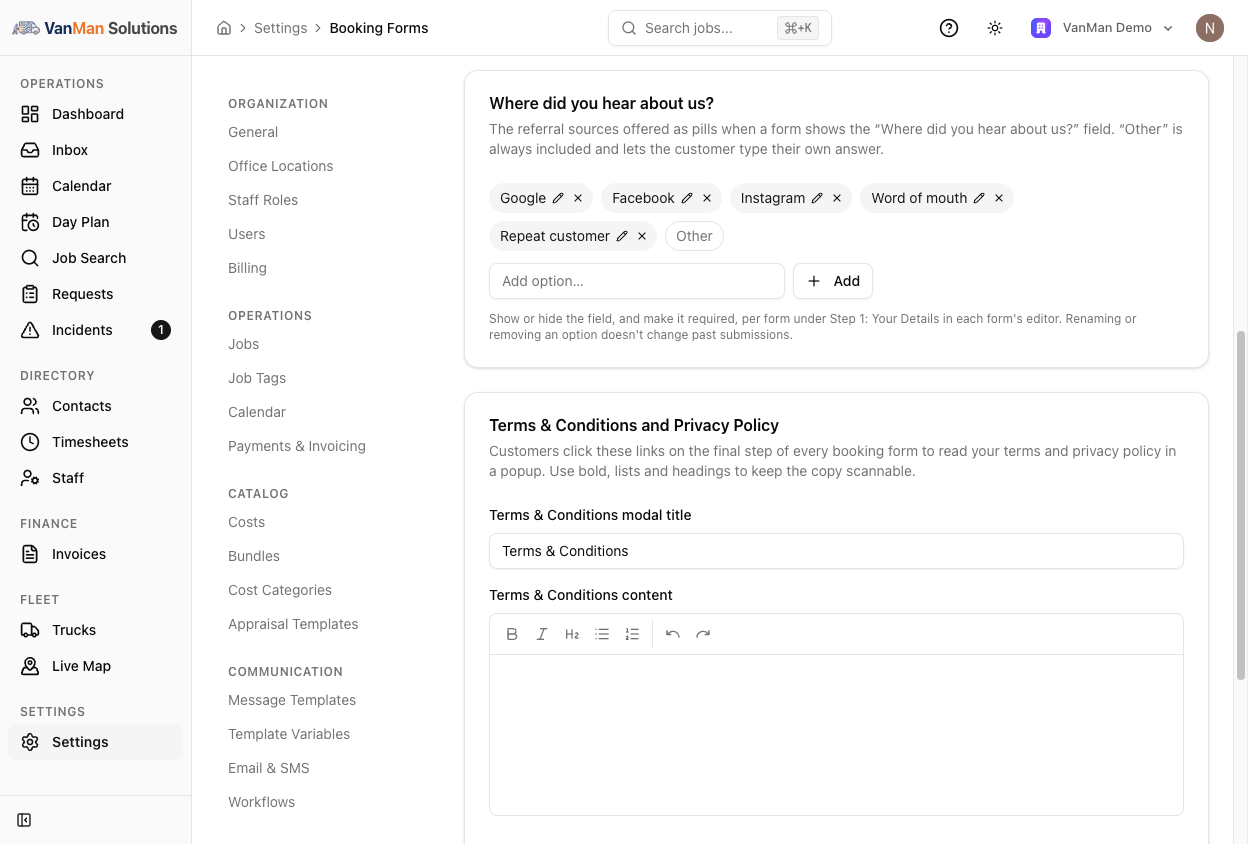Viewport: 1248px width, 844px height.
Task: Select Settings in the sidebar
Action: point(95,742)
